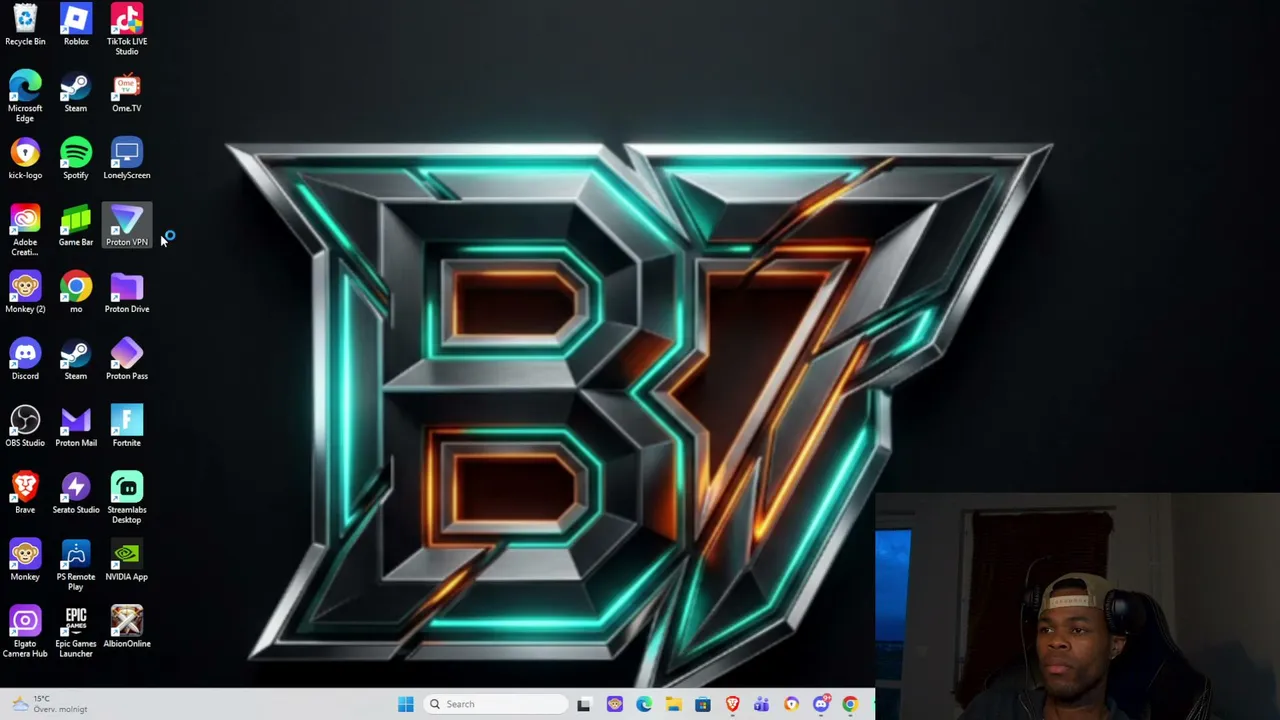Select the PS Remote Play shortcut
The height and width of the screenshot is (720, 1280).
(x=76, y=566)
